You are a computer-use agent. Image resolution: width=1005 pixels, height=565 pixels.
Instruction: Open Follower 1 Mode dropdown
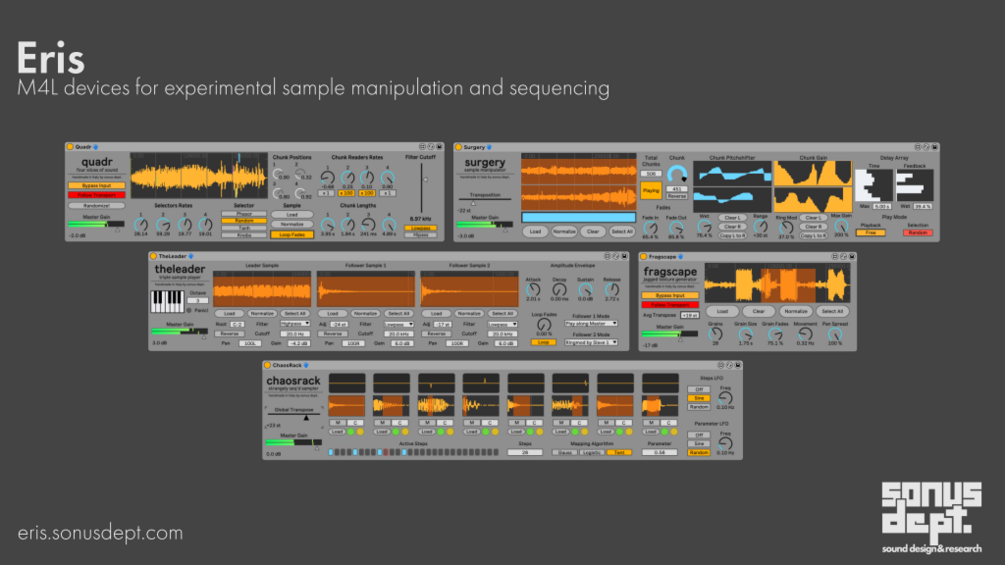coord(590,324)
